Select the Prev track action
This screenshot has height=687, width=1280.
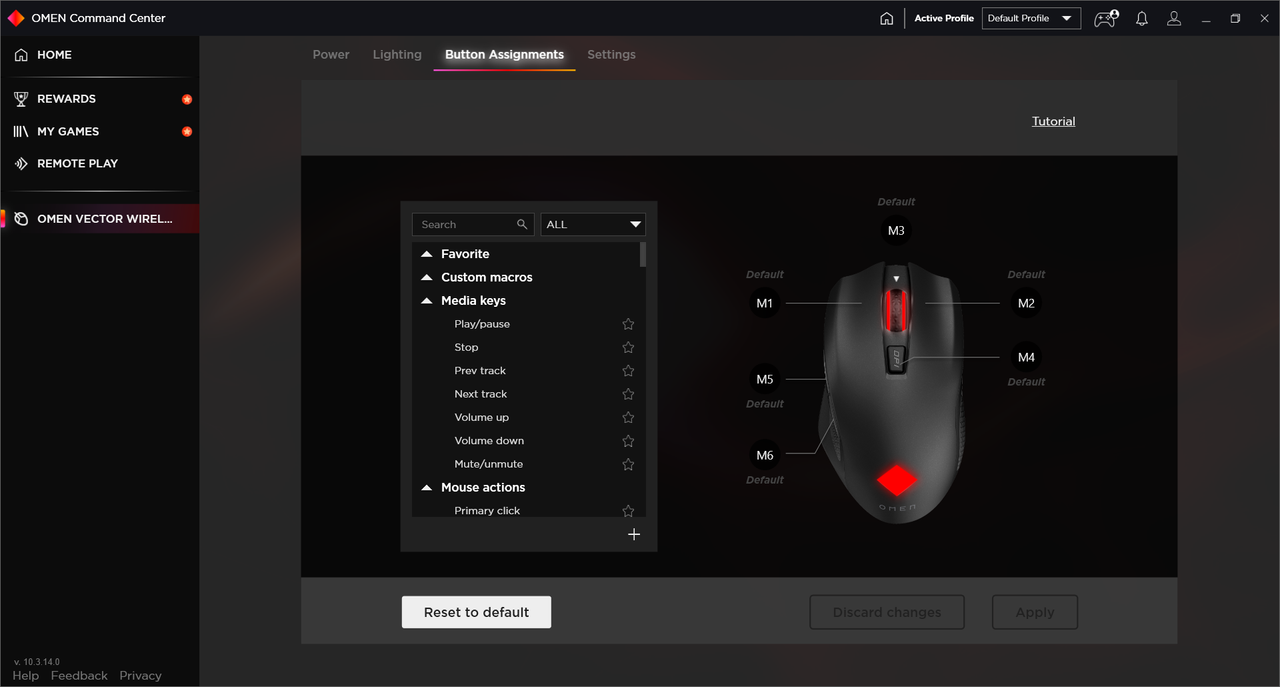click(x=480, y=371)
